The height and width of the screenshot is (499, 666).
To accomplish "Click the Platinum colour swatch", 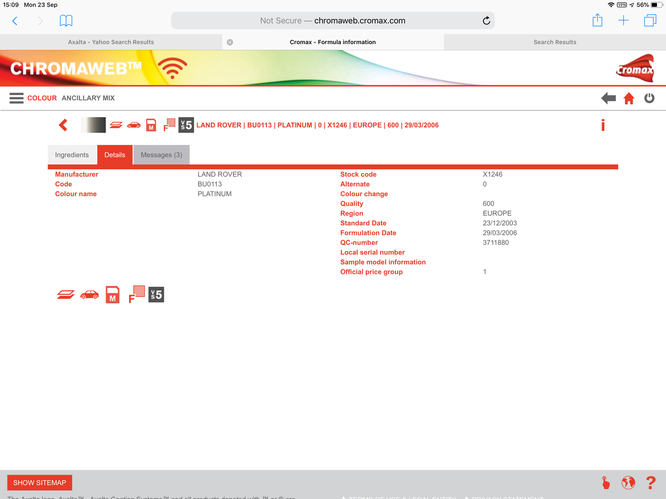I will coord(93,125).
